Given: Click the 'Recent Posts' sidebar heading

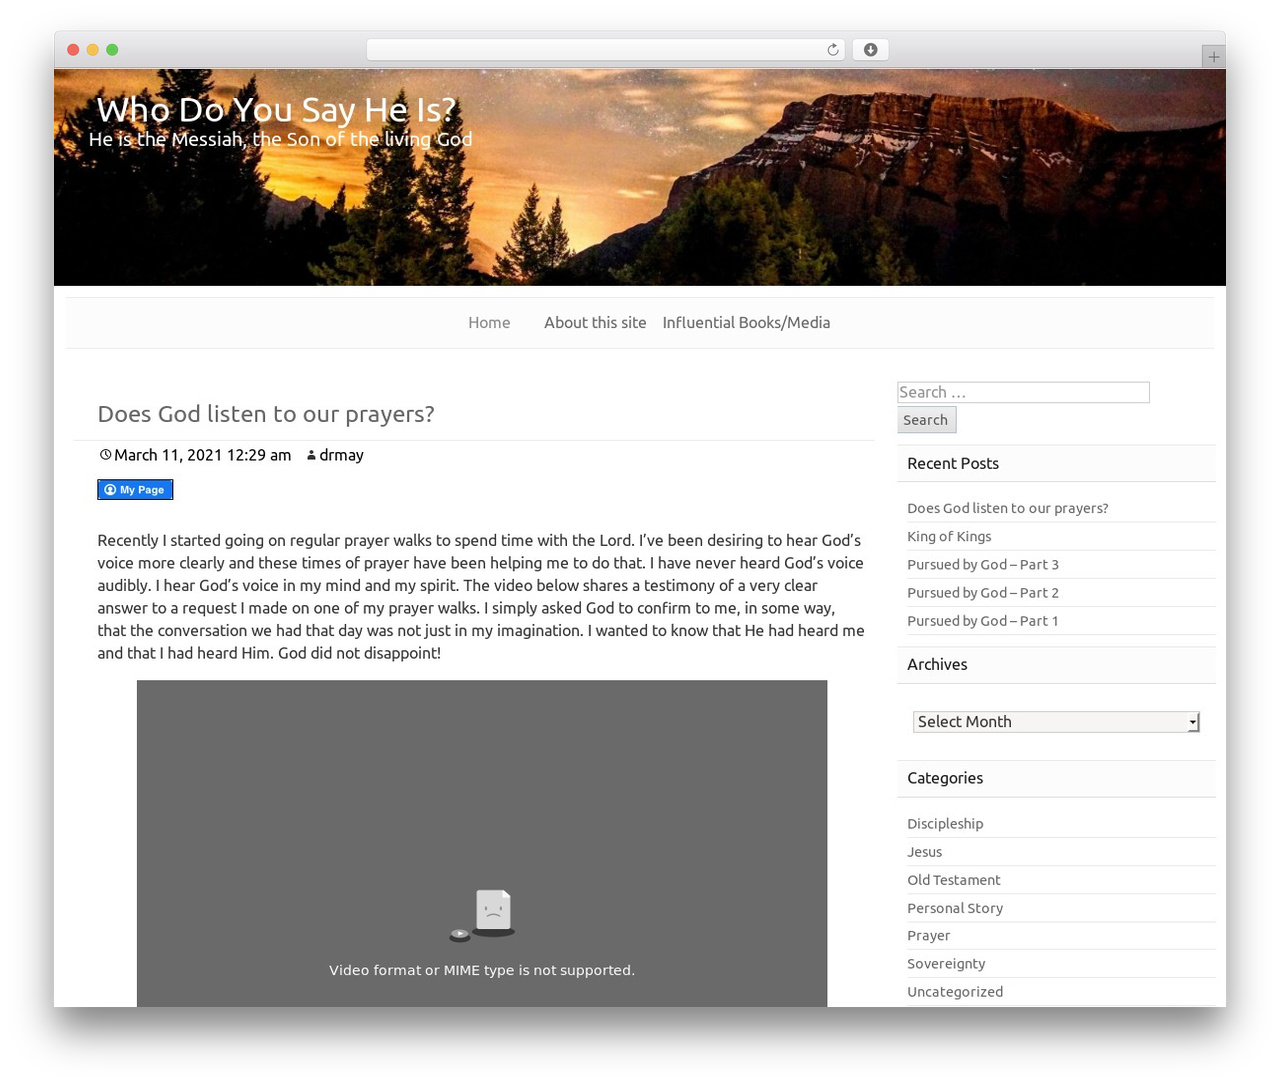Looking at the screenshot, I should click(x=953, y=463).
